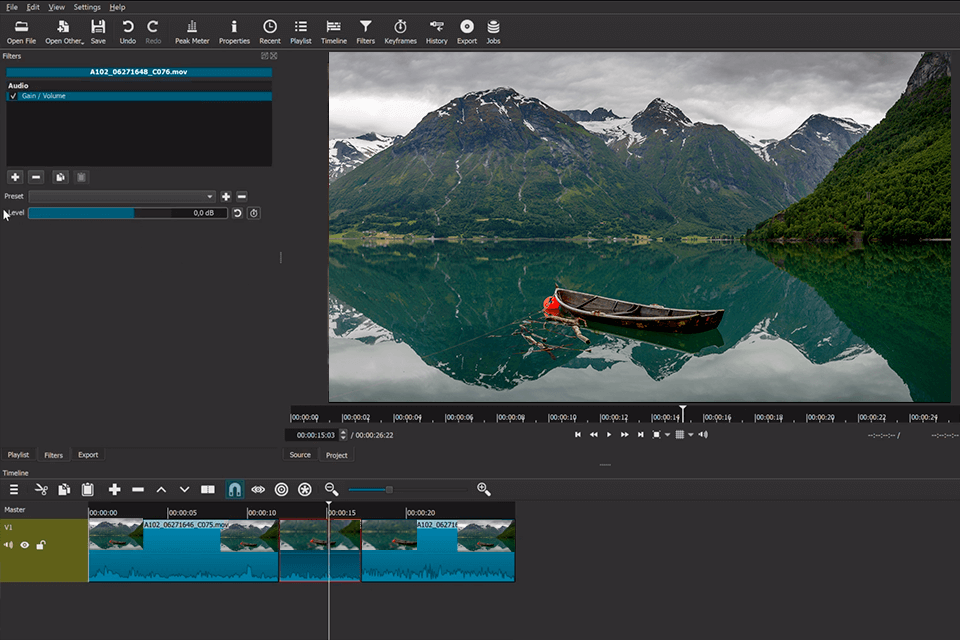Zoom in the timeline with magnifier
960x640 pixels.
484,489
